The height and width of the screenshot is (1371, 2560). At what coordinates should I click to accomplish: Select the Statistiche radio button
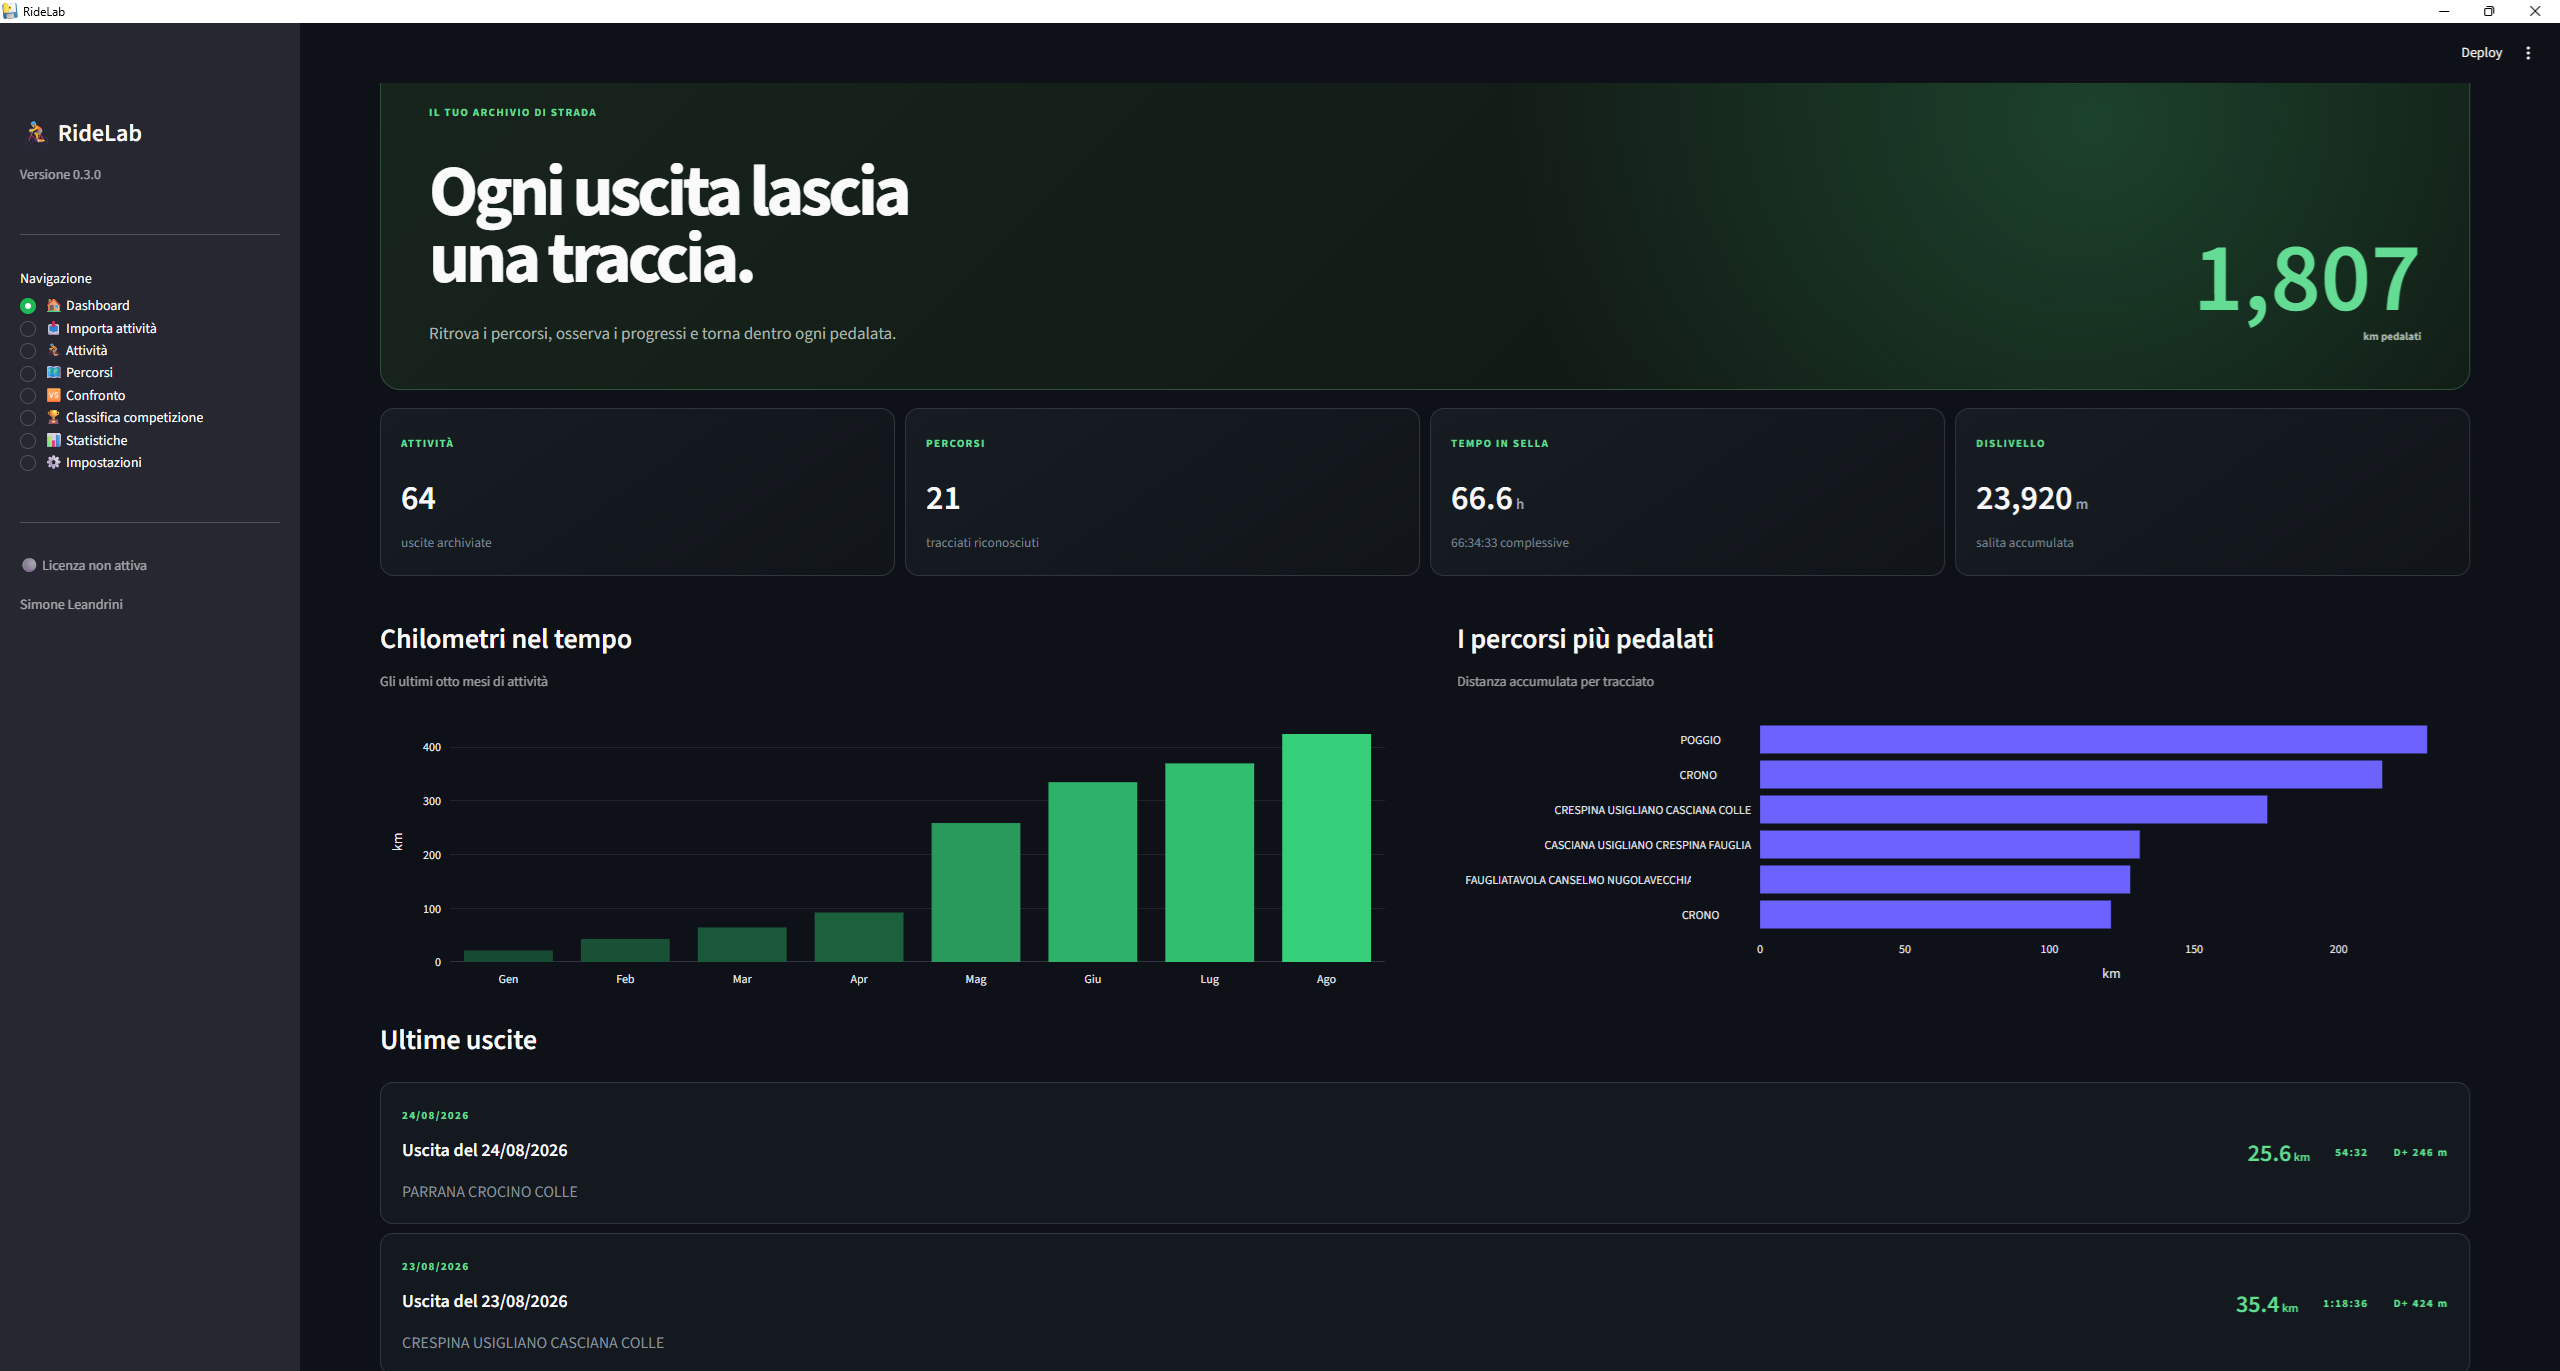pyautogui.click(x=28, y=441)
